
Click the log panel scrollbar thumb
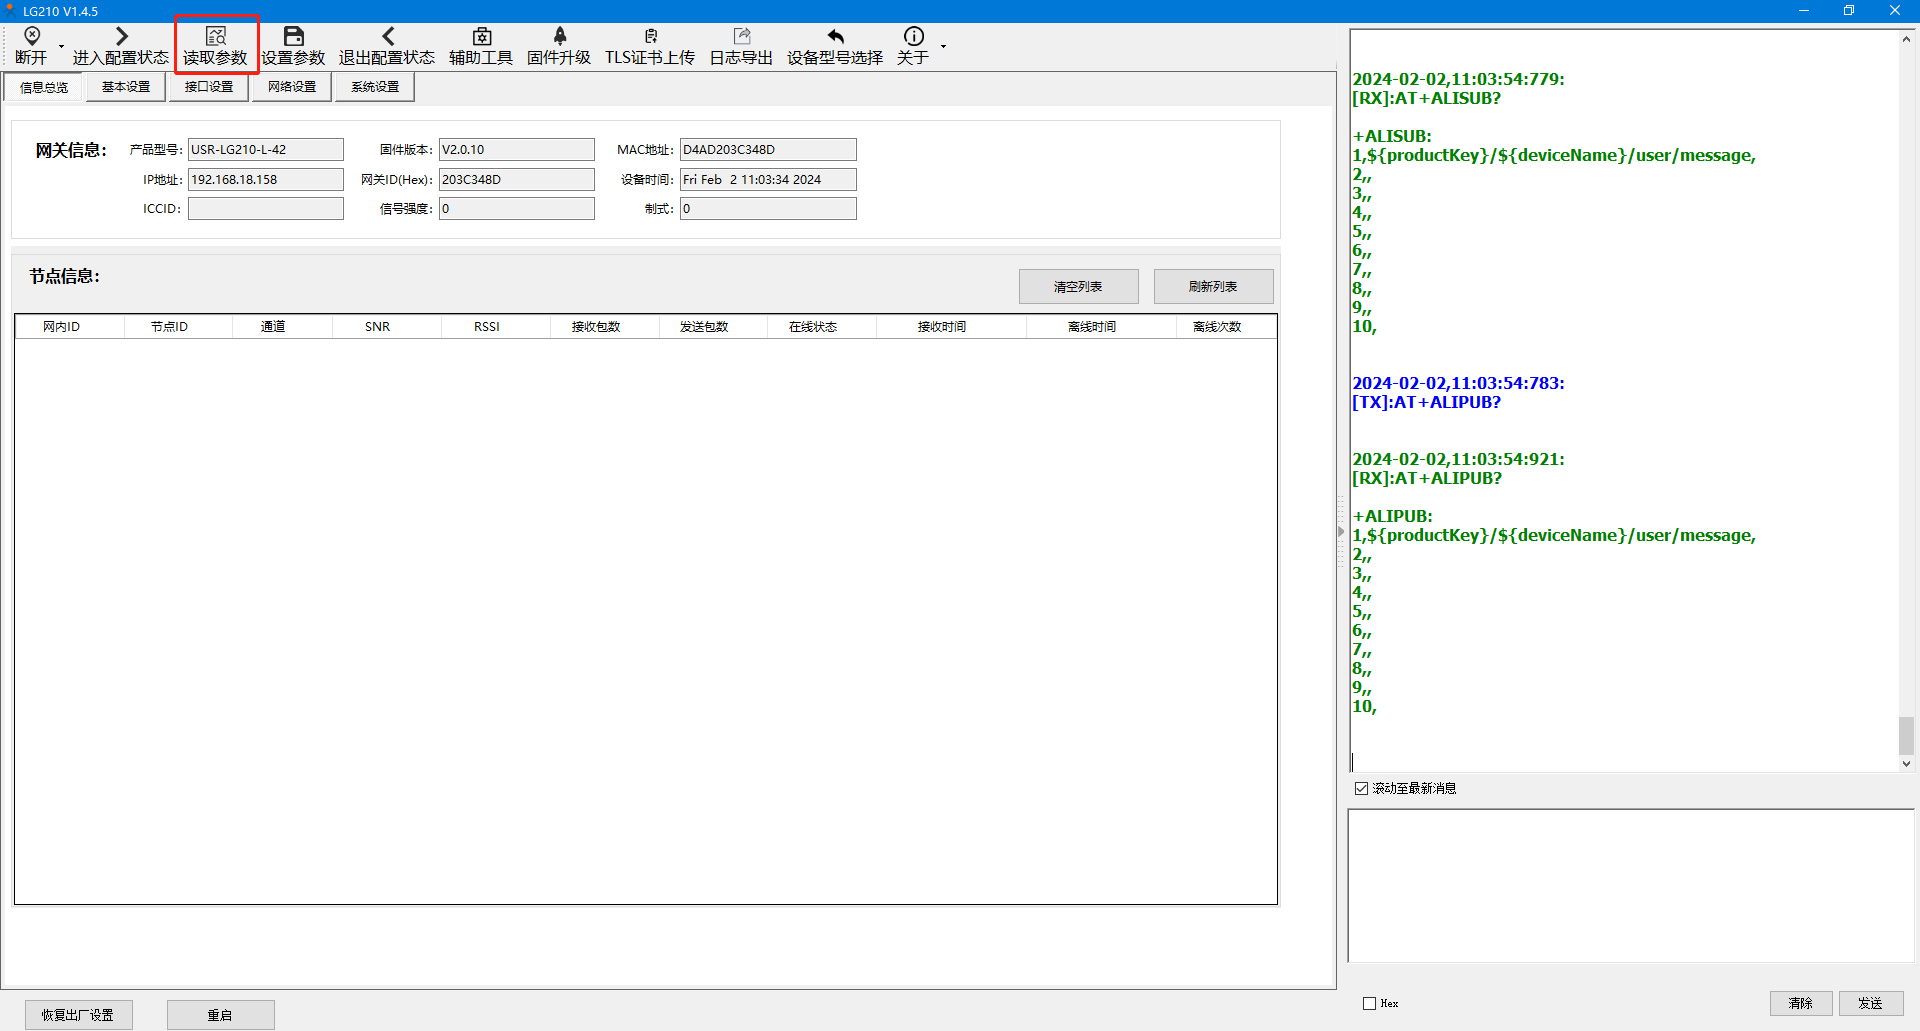point(1906,735)
